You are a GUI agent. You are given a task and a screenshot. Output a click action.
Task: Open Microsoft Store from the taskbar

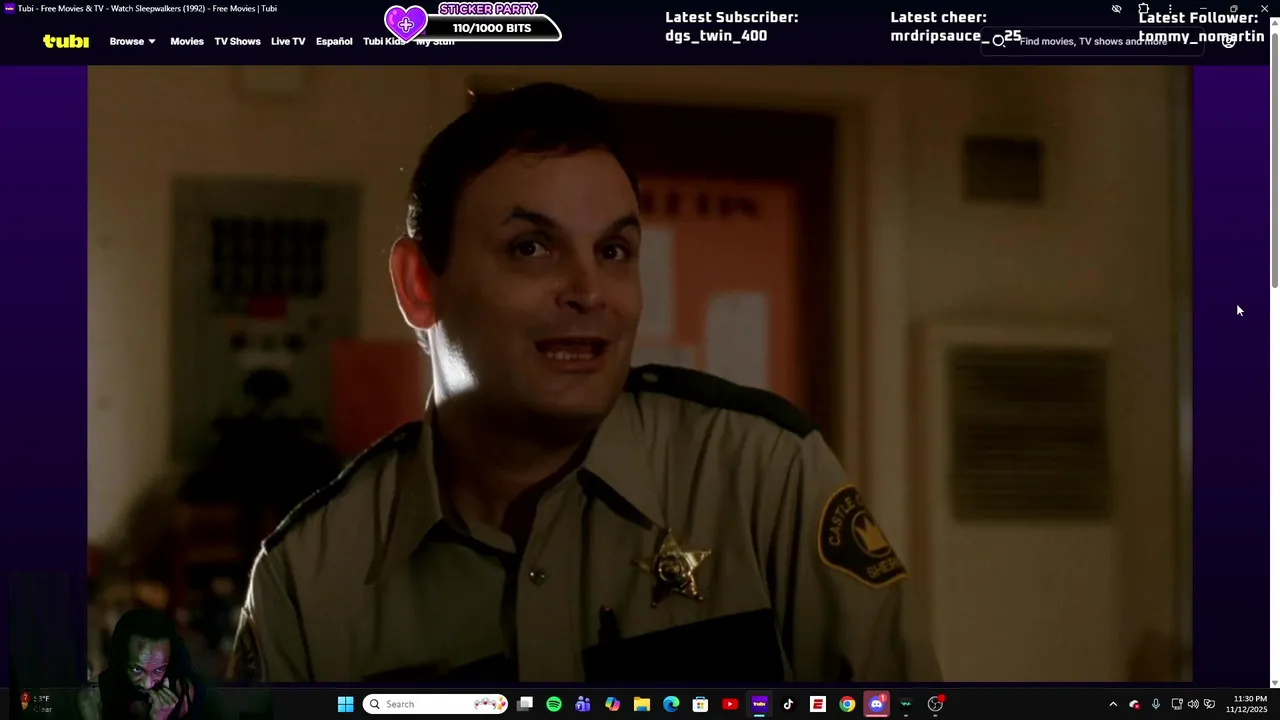[x=700, y=704]
